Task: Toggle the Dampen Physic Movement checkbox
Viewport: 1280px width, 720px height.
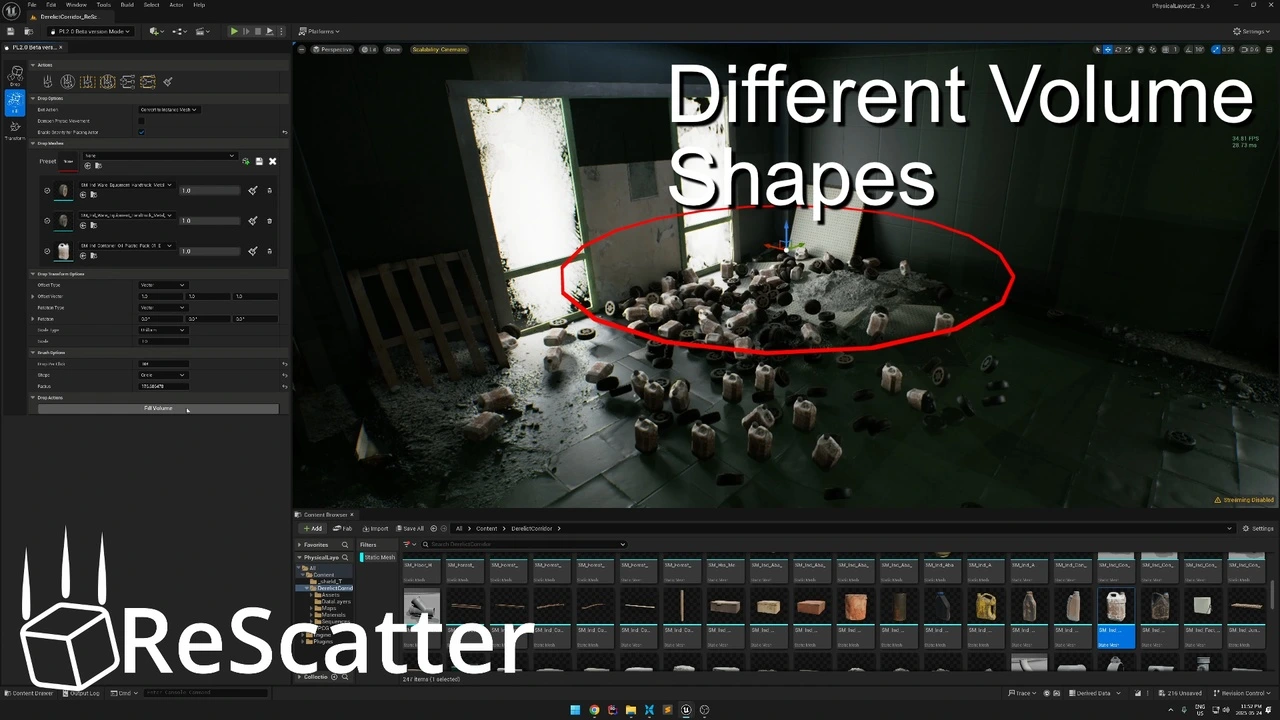Action: 141,120
